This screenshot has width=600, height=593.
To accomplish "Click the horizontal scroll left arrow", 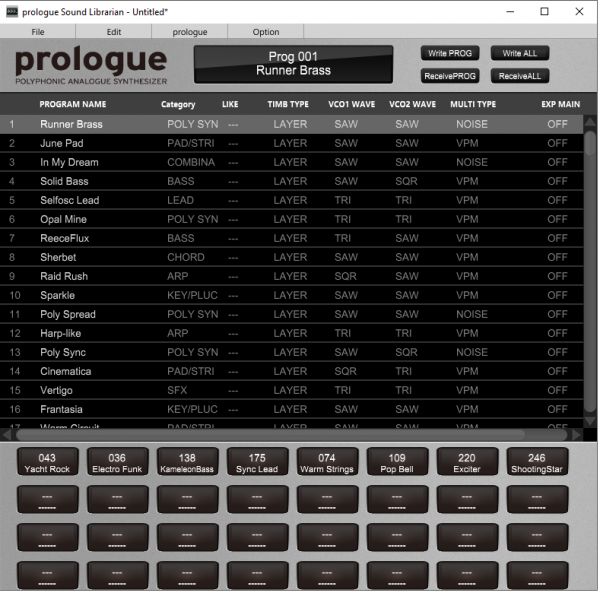I will (x=7, y=435).
